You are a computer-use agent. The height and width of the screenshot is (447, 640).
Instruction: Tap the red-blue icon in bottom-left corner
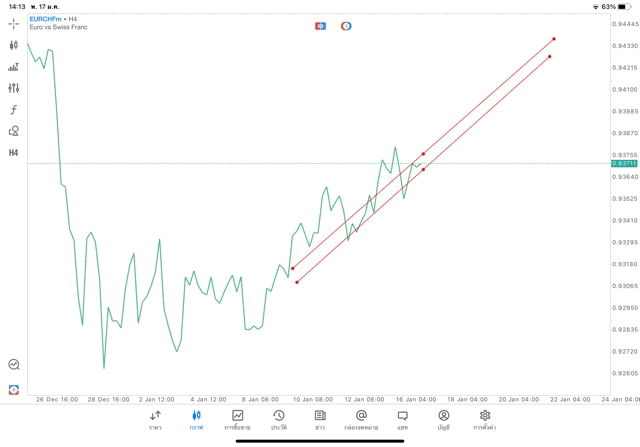click(14, 388)
